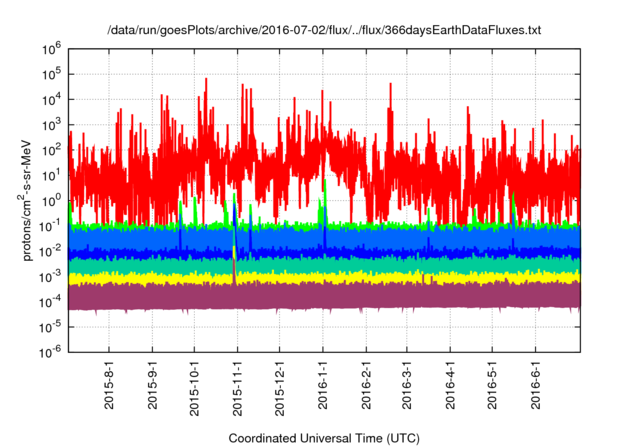Viewport: 640px width, 448px height.
Task: Click the light blue flux data band
Action: point(324,238)
